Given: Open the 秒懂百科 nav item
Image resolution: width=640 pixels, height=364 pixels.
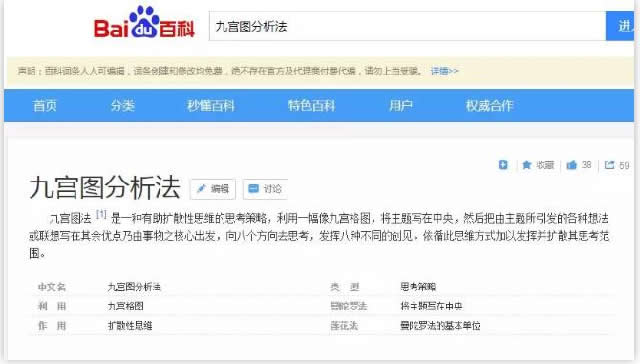Looking at the screenshot, I should [211, 106].
